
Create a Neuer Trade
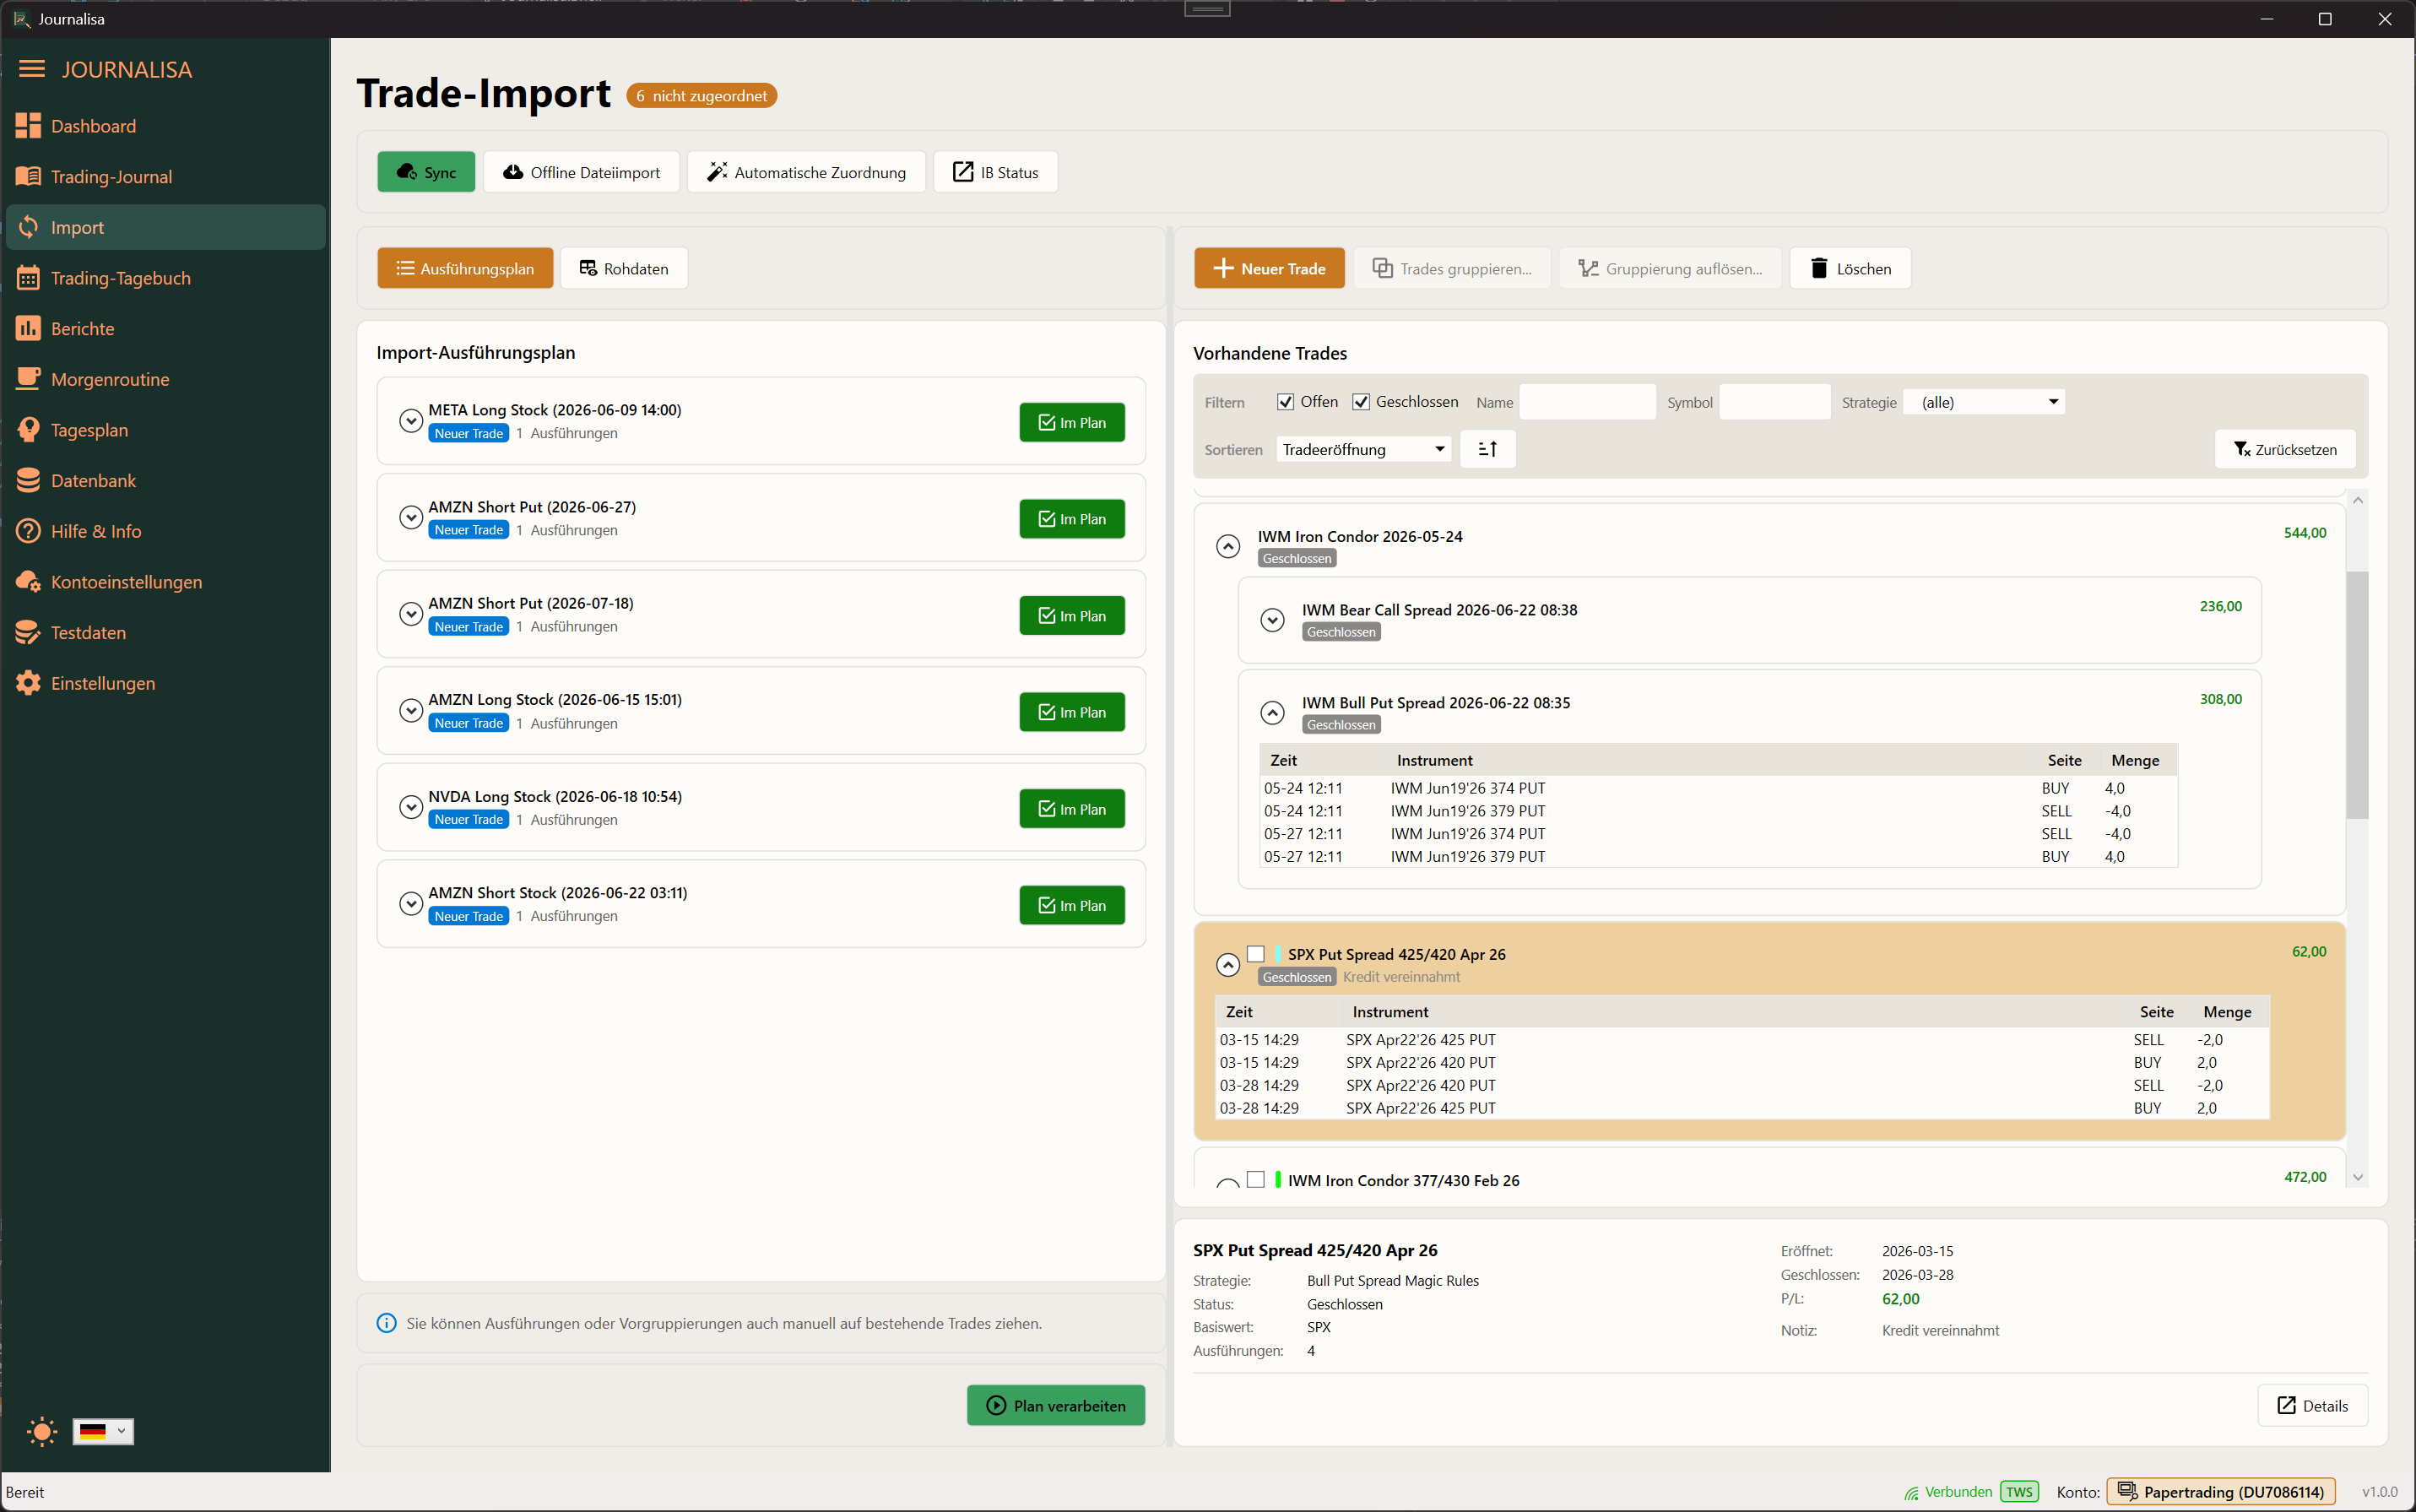click(x=1269, y=268)
